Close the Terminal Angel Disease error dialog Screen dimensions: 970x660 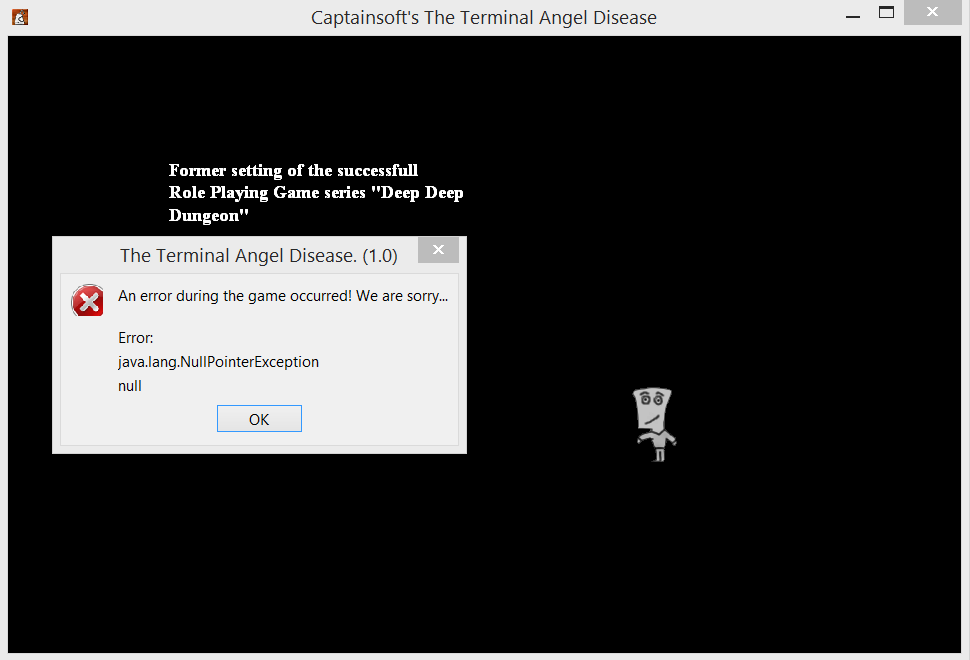438,250
